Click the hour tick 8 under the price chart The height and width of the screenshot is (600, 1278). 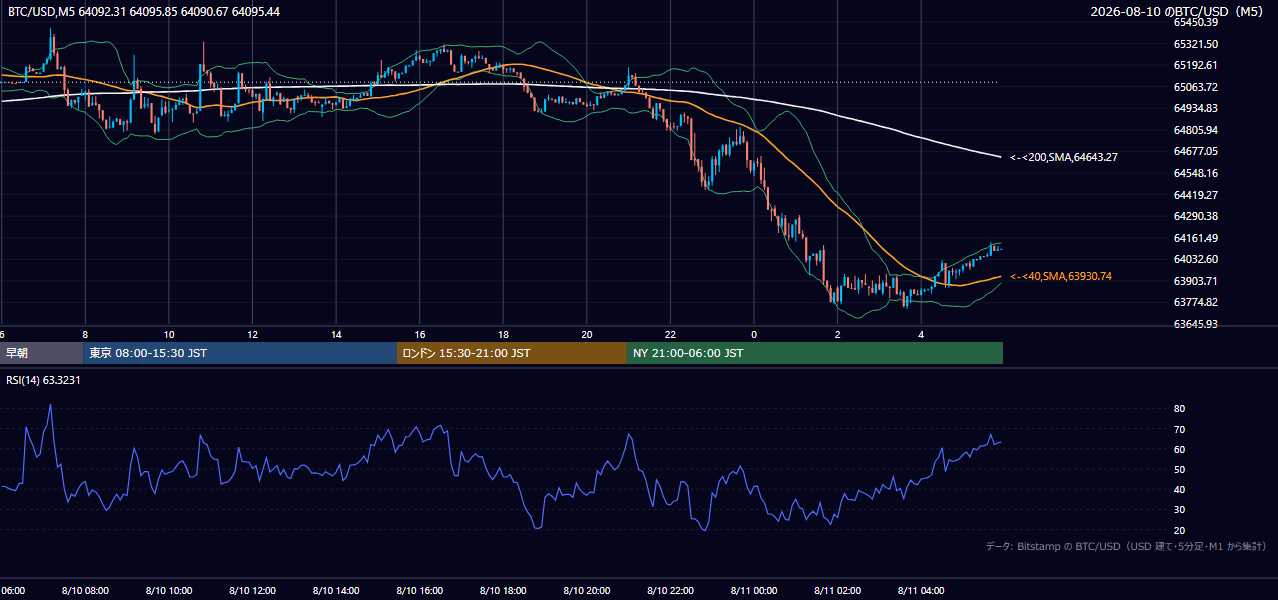(85, 335)
